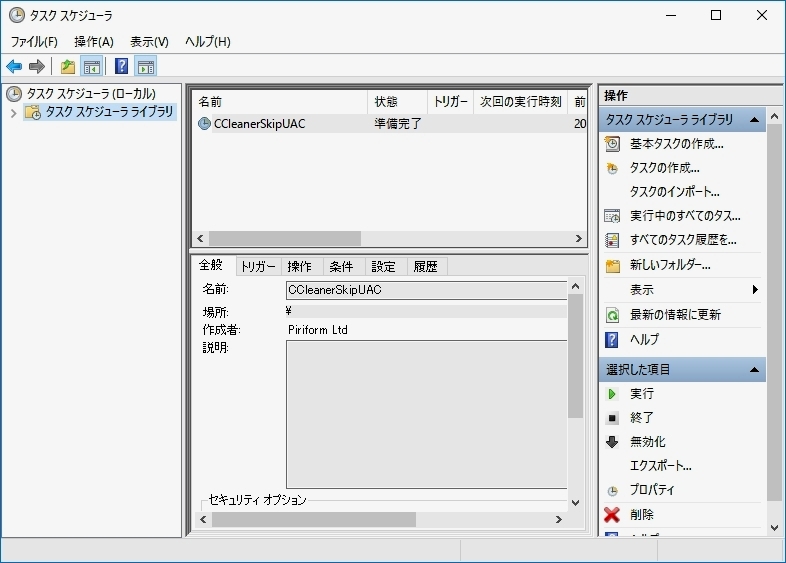Click the blue help toolbar icon
Image resolution: width=786 pixels, height=563 pixels.
click(x=121, y=67)
